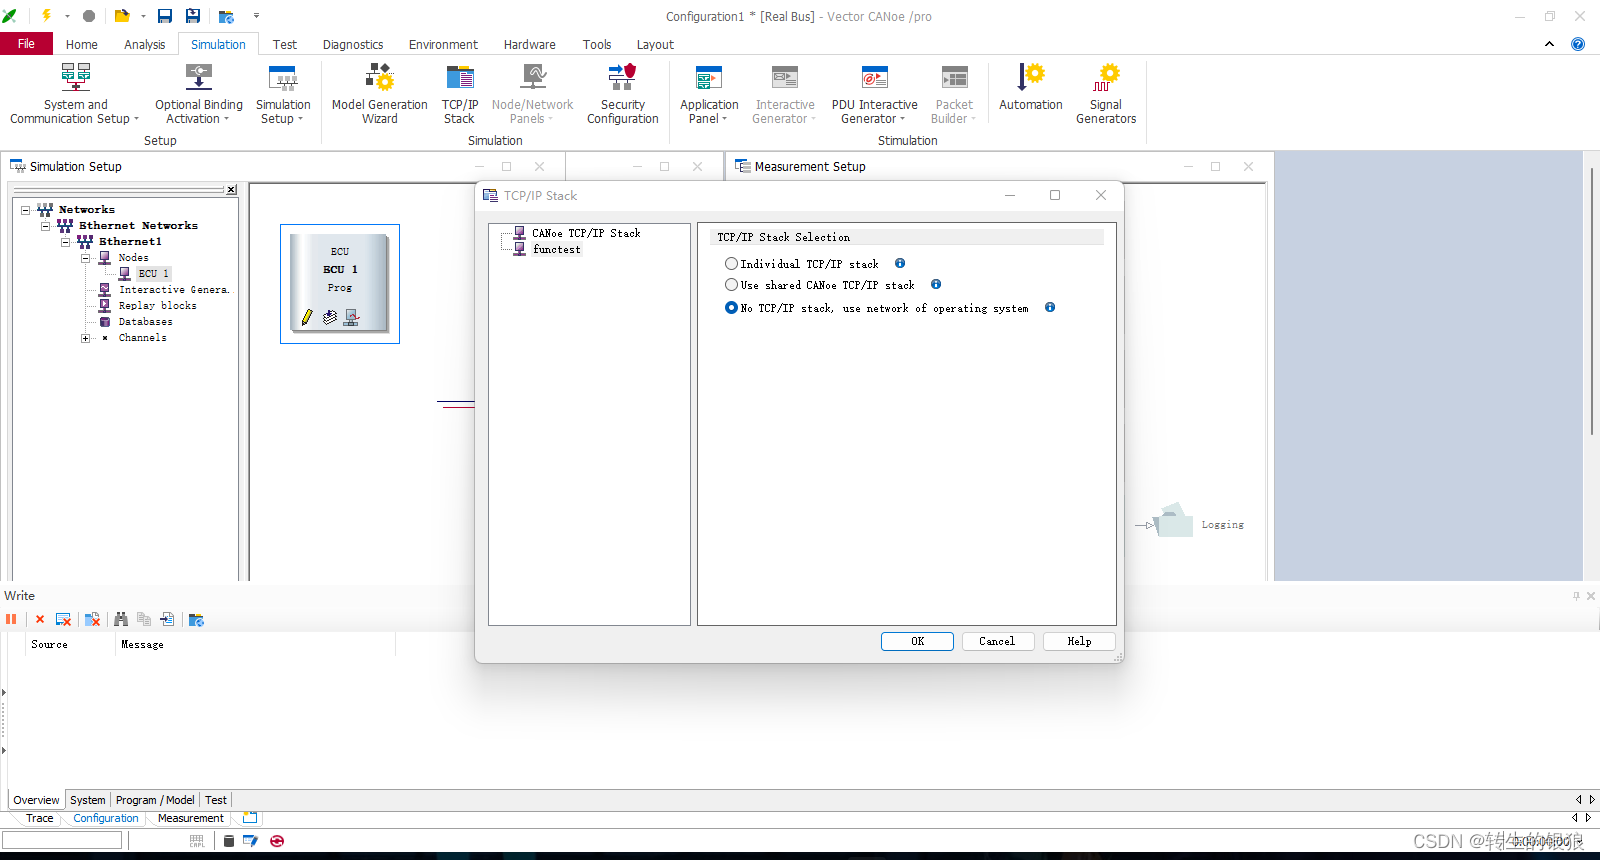Click the red sync icon in status bar
1600x860 pixels.
coord(277,841)
